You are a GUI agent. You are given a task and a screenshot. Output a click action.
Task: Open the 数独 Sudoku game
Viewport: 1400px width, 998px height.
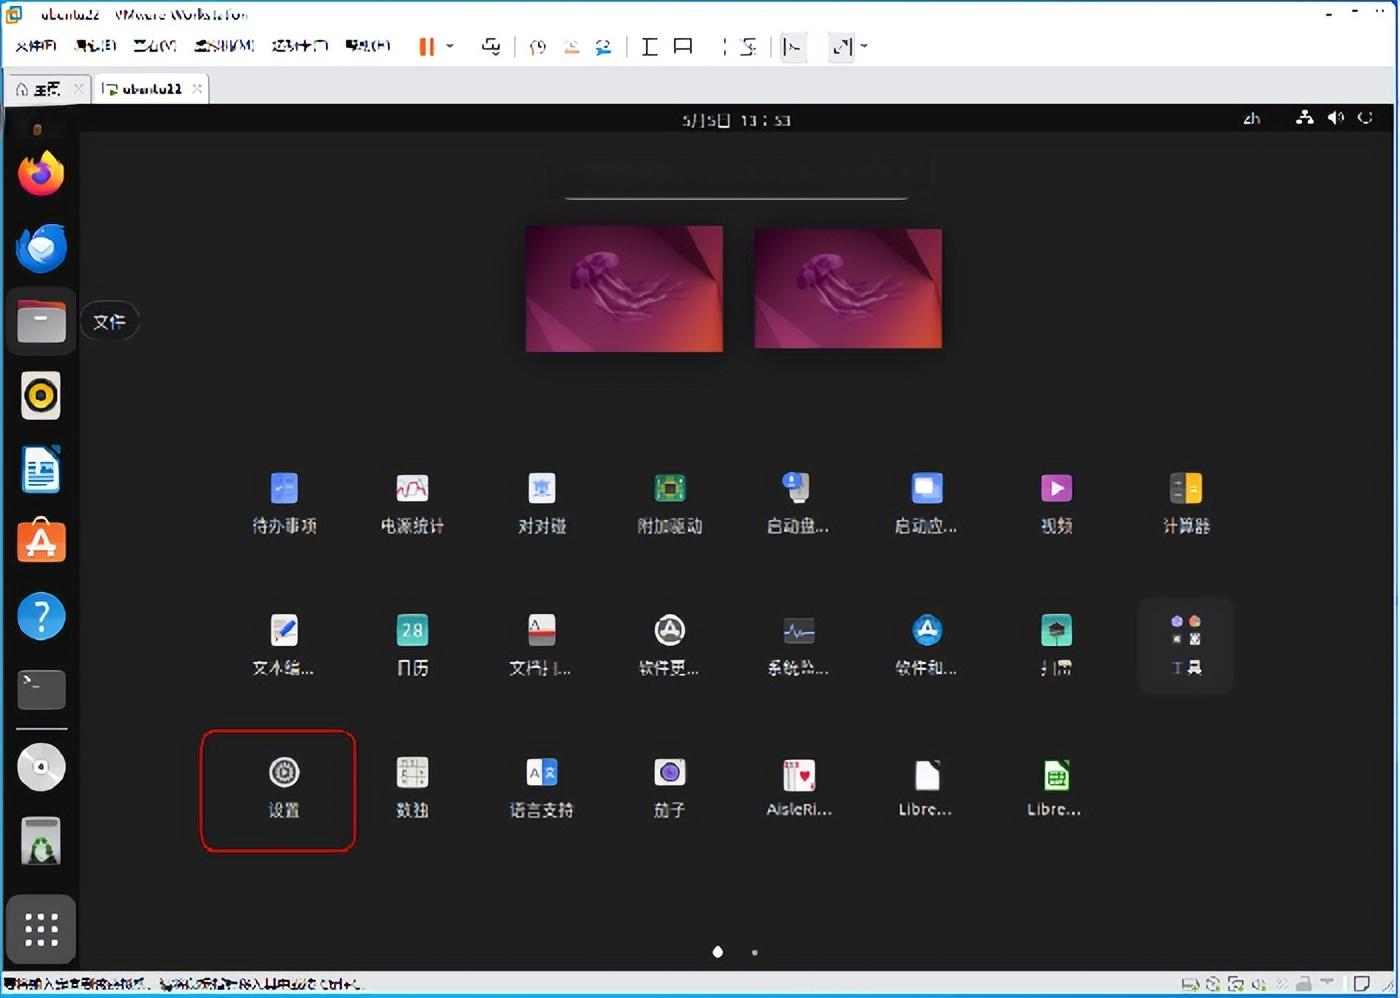point(412,788)
